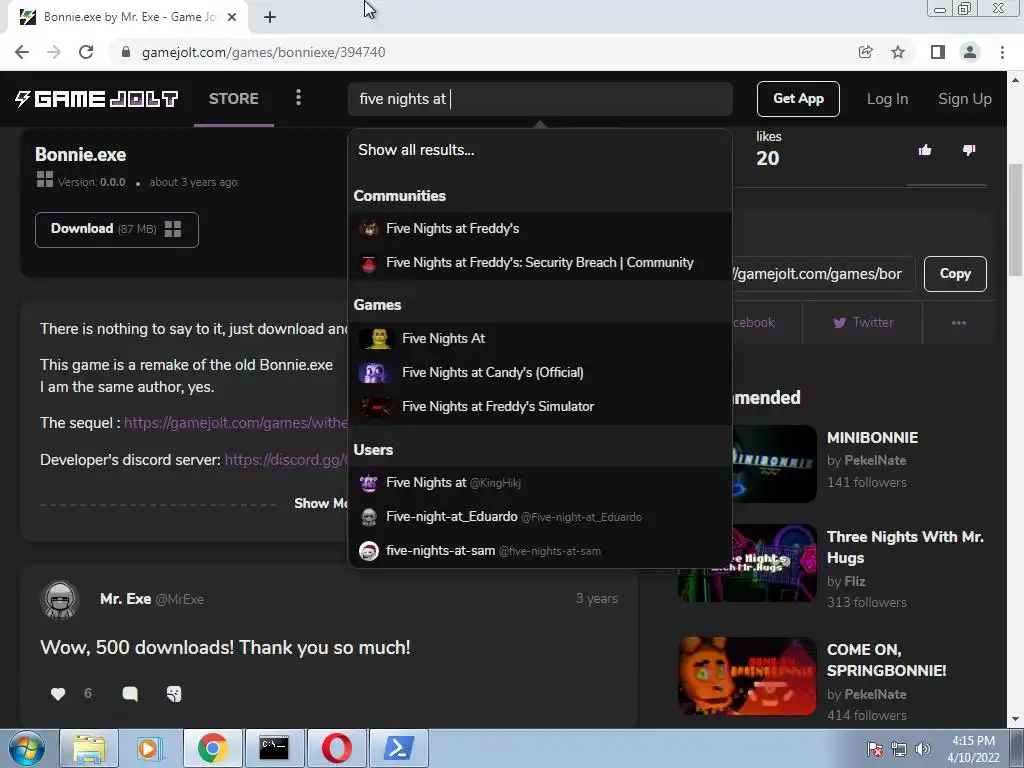Image resolution: width=1024 pixels, height=768 pixels.
Task: Click @KingHikj user avatar icon
Action: [369, 483]
